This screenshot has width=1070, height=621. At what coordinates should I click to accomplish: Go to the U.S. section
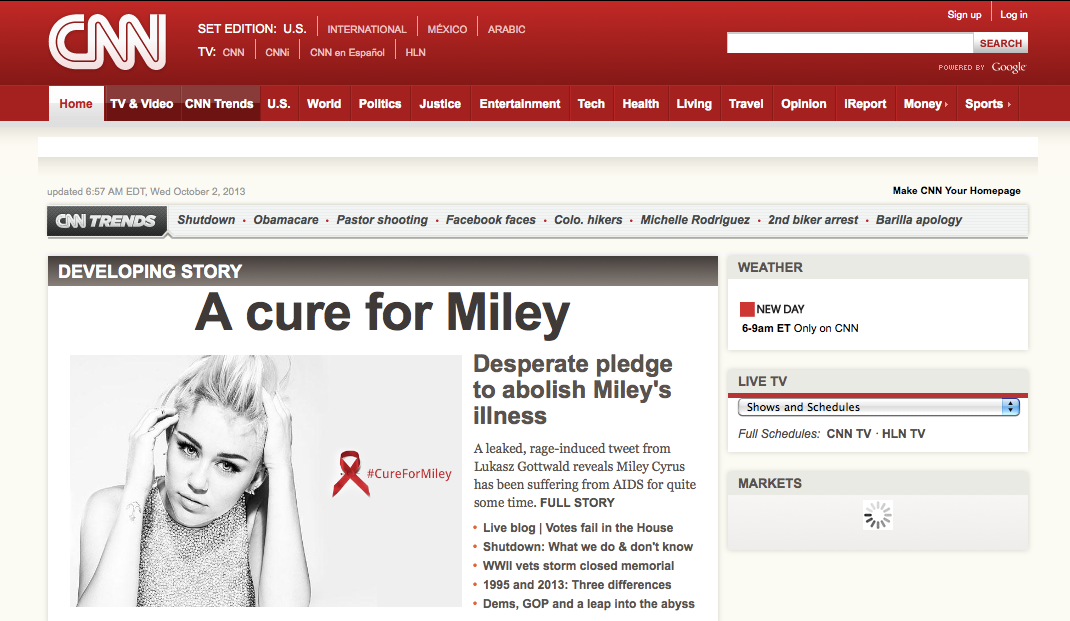279,104
